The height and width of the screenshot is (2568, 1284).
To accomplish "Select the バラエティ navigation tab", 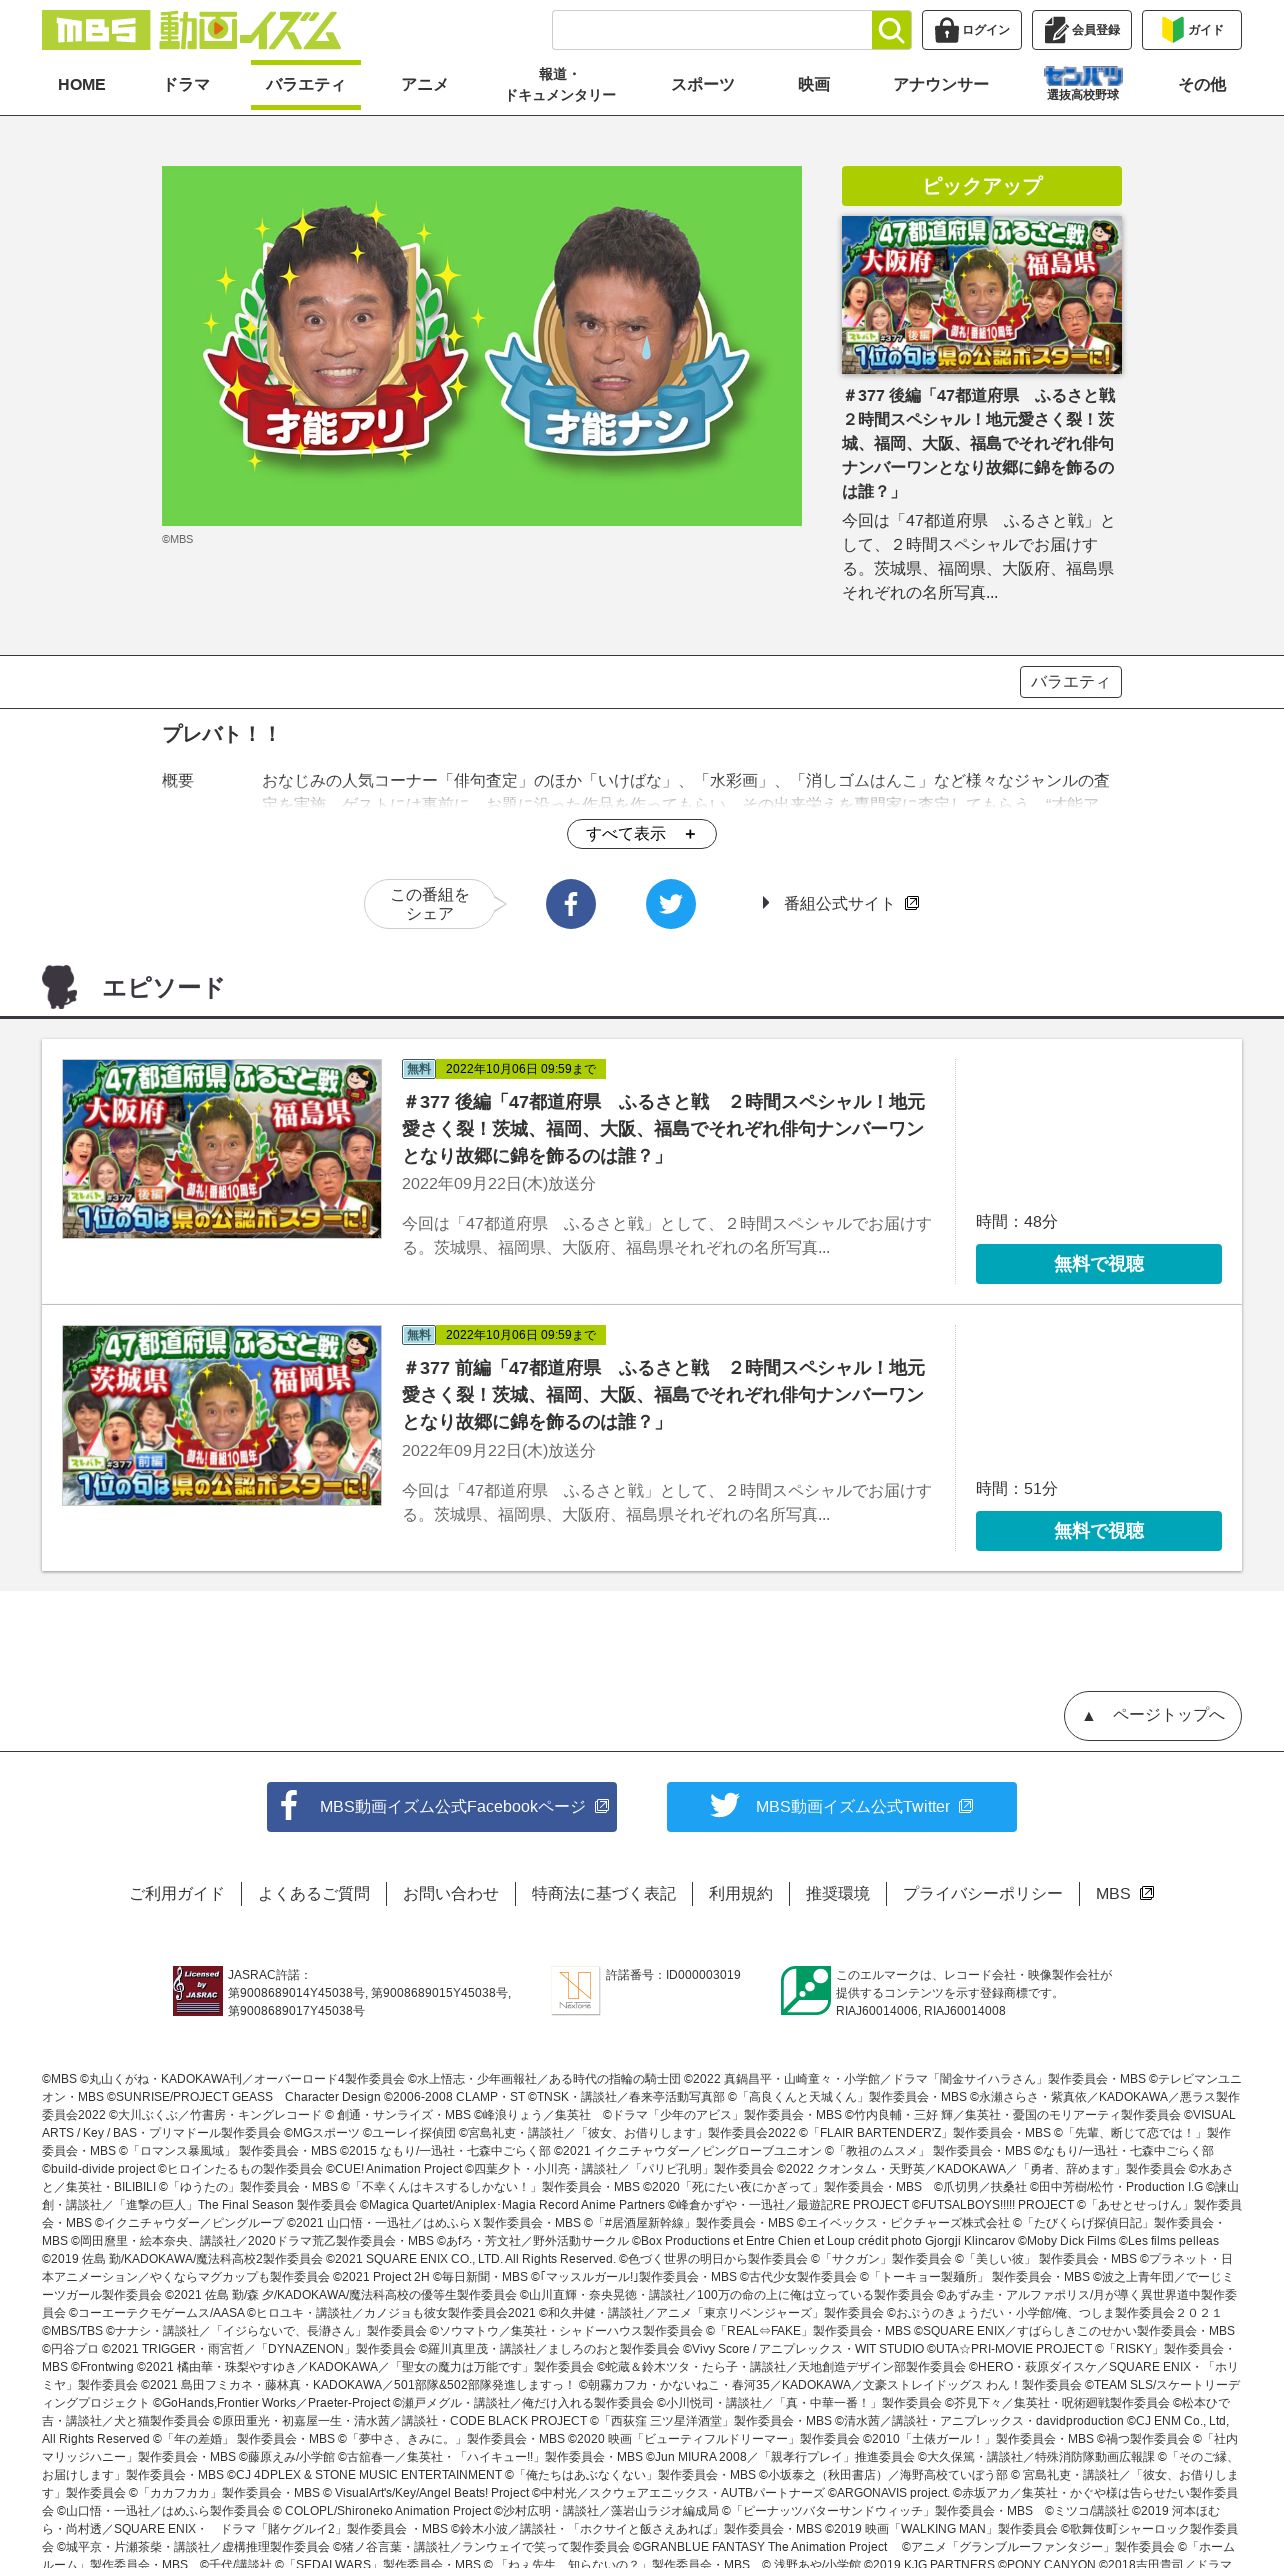I will click(305, 85).
